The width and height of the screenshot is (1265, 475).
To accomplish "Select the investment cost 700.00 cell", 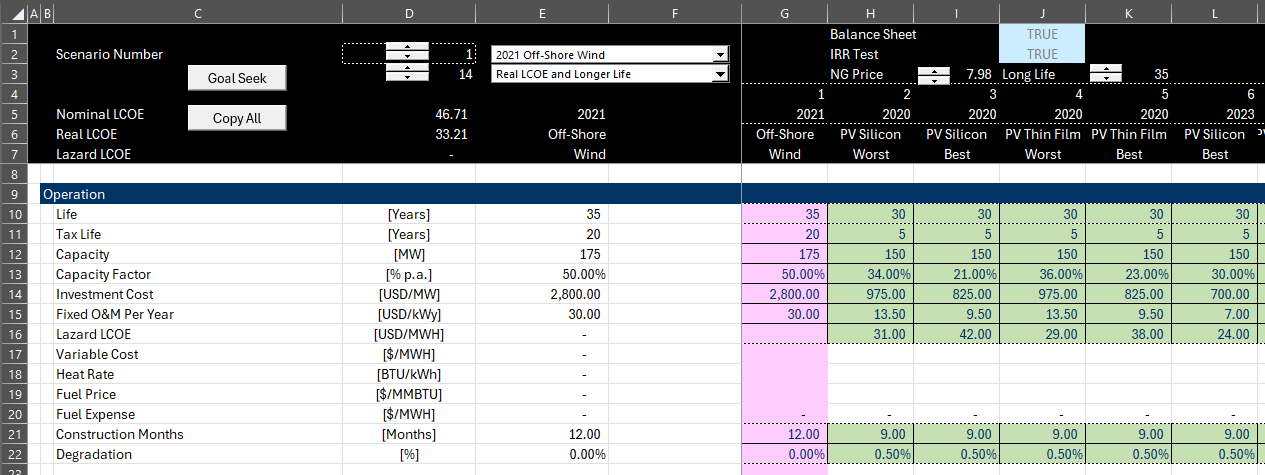I will tap(1214, 294).
